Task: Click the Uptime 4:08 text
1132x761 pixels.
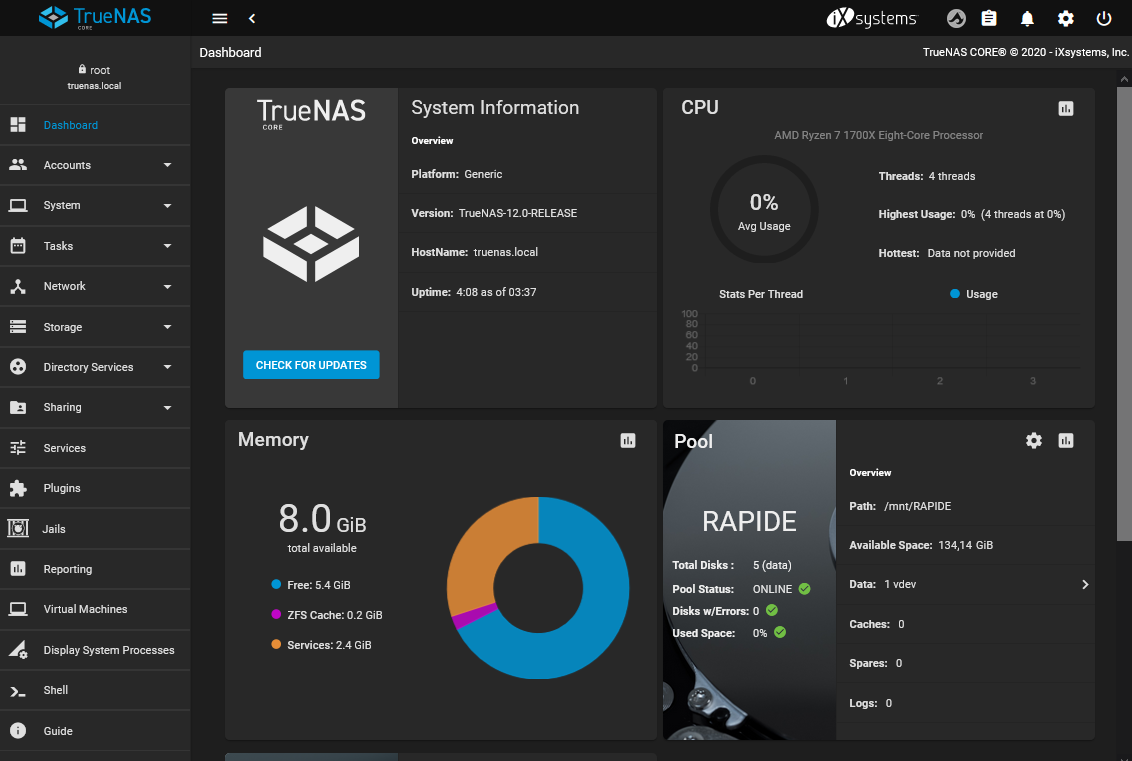Action: point(474,292)
